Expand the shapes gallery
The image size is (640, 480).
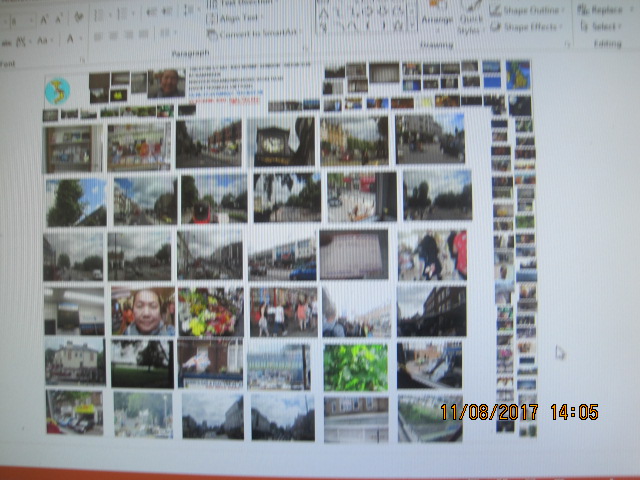(x=412, y=27)
